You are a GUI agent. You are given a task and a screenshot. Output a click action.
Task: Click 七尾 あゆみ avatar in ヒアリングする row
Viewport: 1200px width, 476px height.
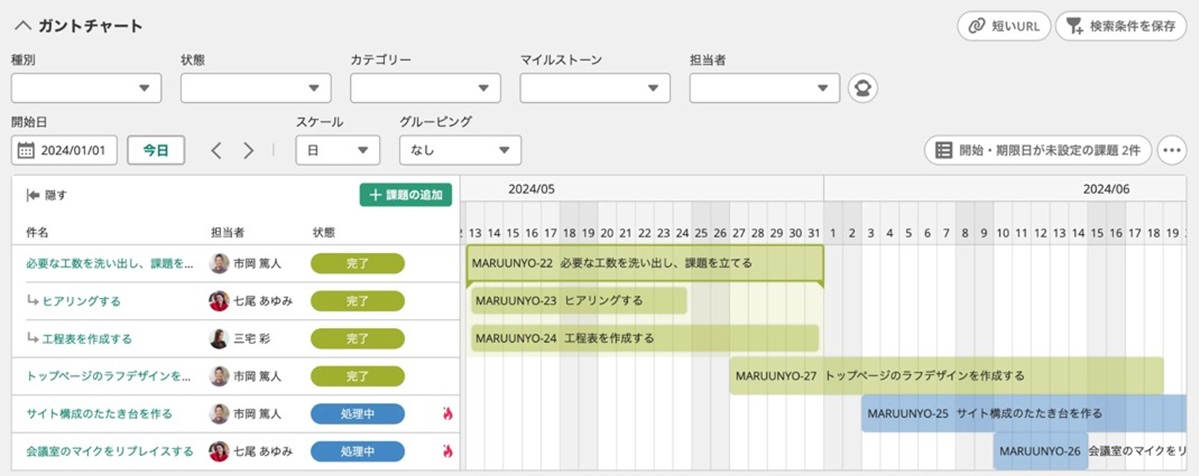coord(219,301)
